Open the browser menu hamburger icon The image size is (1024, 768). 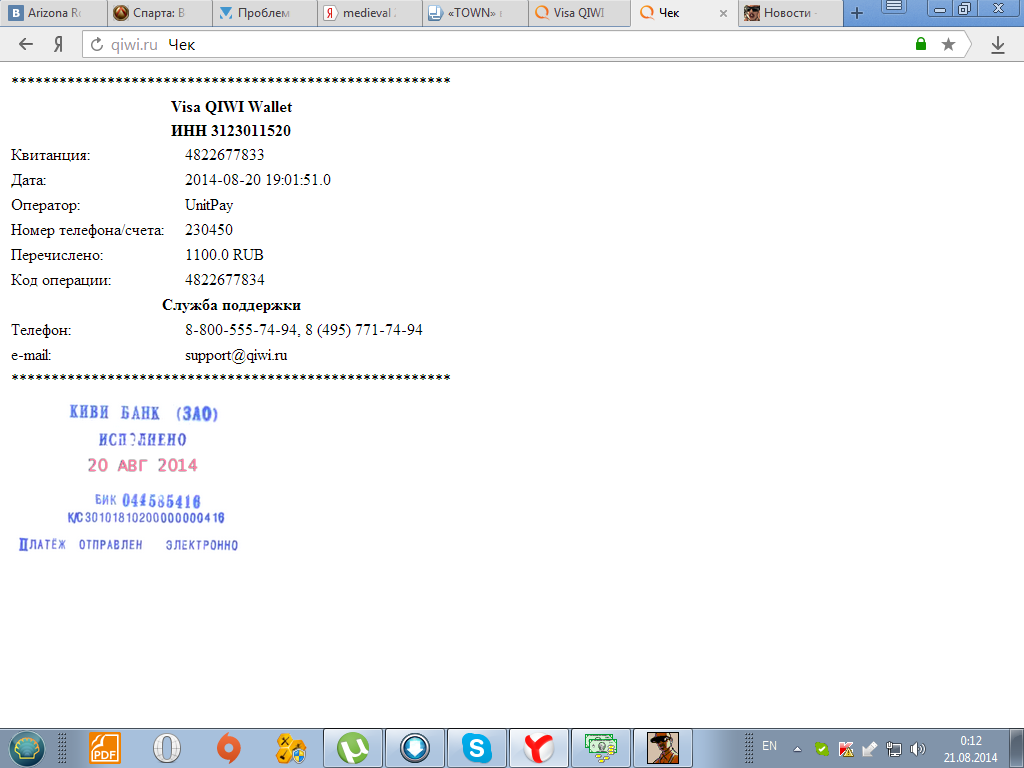(895, 7)
